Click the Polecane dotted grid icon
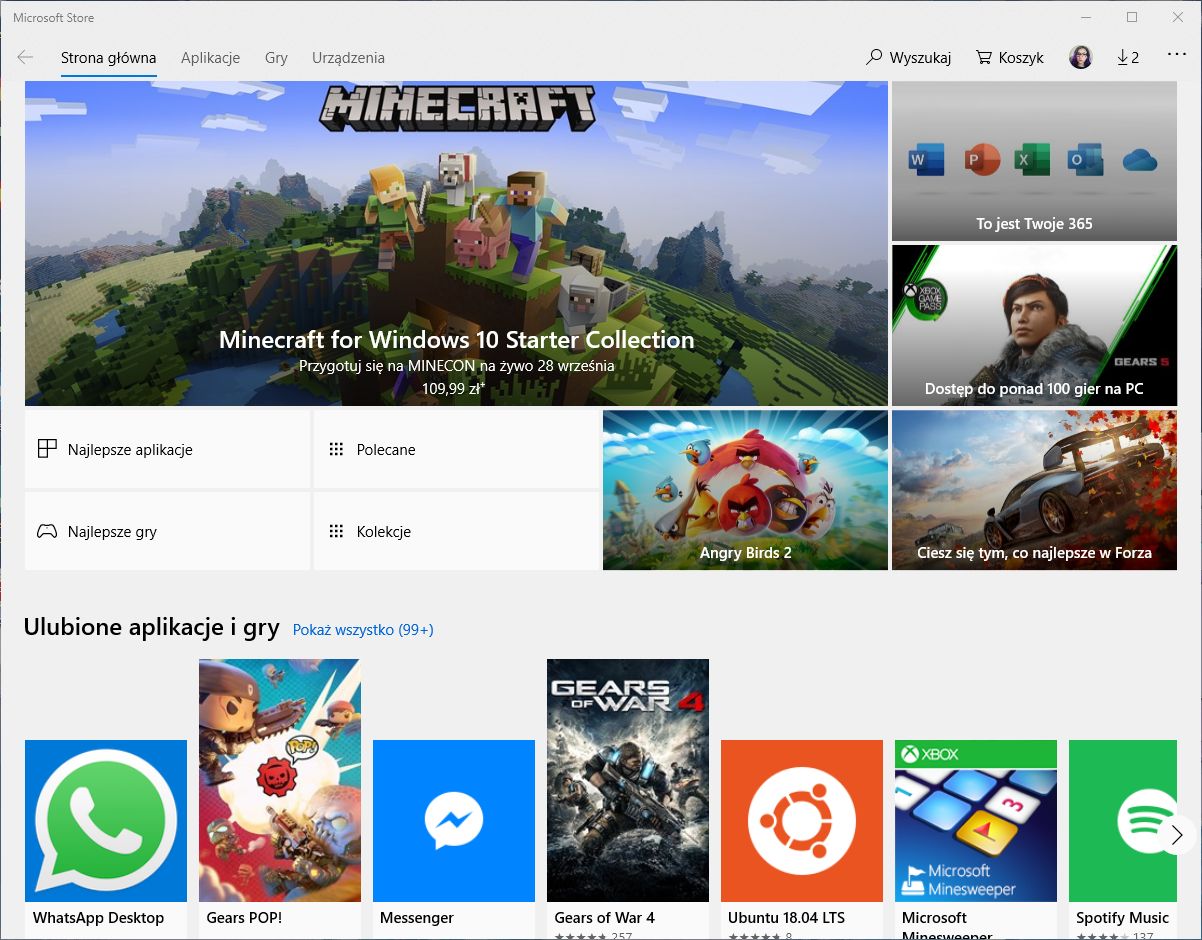The width and height of the screenshot is (1202, 940). click(336, 449)
